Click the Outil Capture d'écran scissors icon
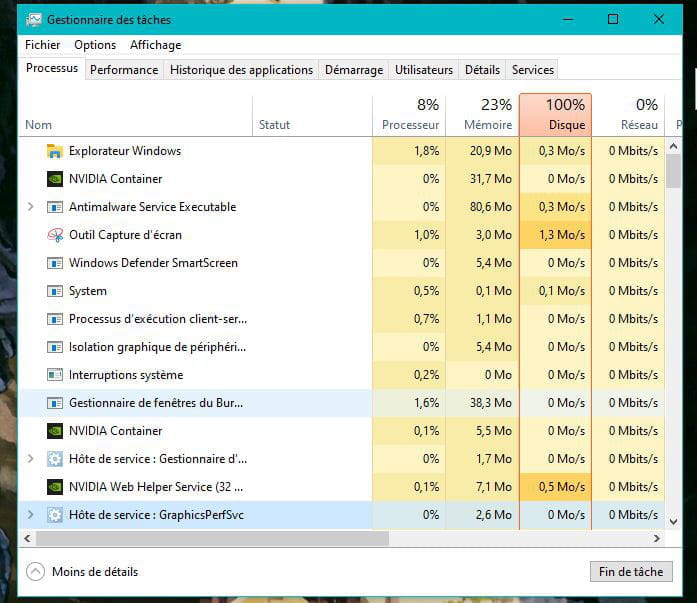Image resolution: width=697 pixels, height=603 pixels. tap(55, 235)
